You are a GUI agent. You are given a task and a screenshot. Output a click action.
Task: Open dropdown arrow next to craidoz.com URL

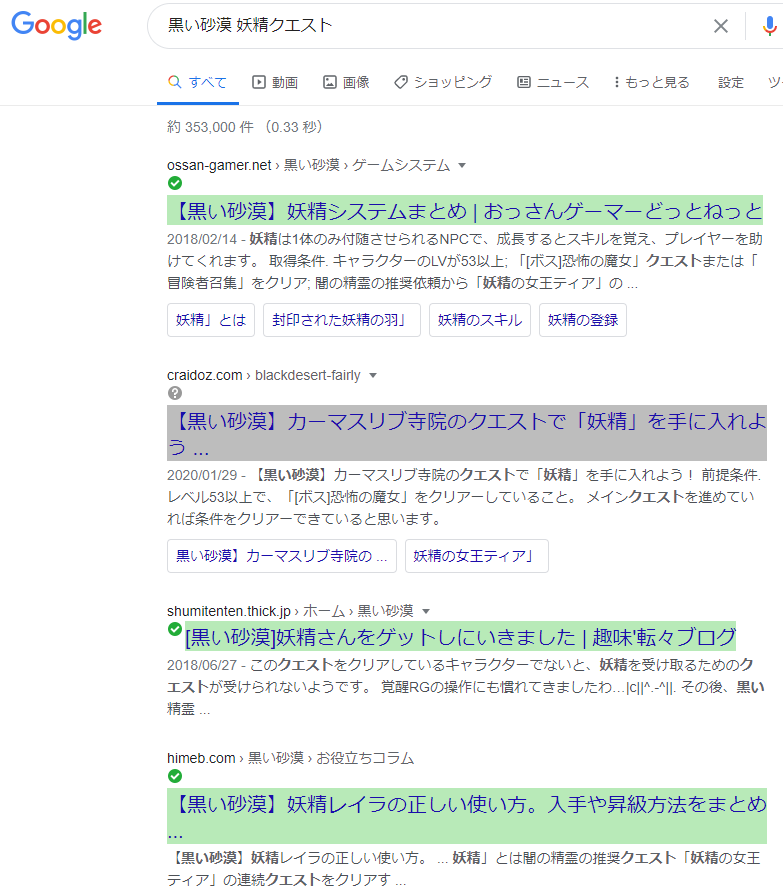pos(372,376)
